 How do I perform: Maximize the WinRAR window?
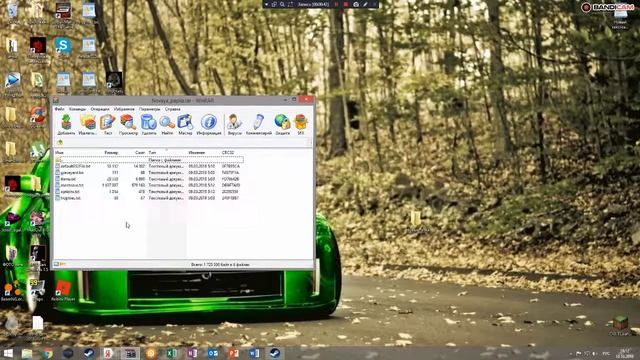[x=294, y=100]
